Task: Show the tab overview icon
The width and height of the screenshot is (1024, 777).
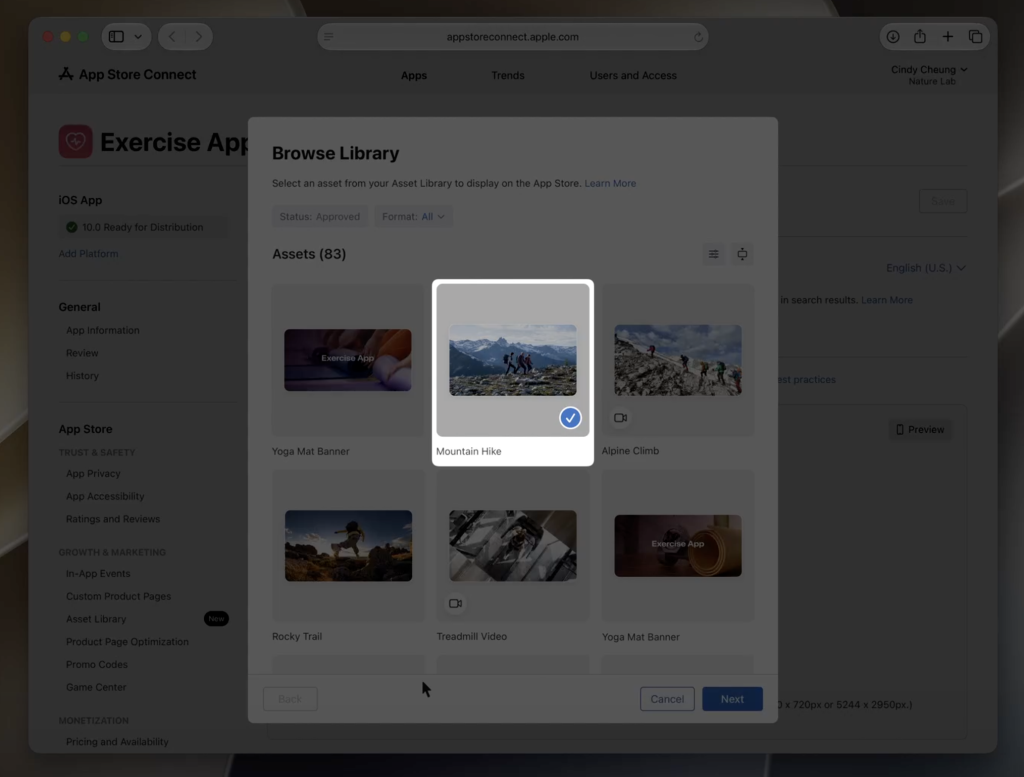Action: click(975, 37)
